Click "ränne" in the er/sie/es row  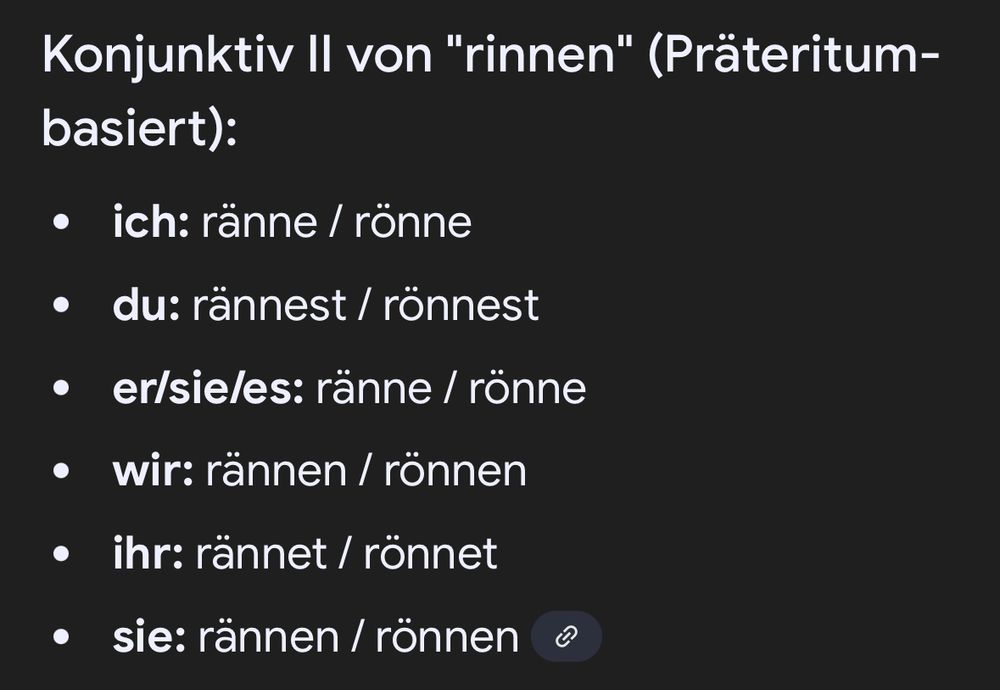click(373, 388)
